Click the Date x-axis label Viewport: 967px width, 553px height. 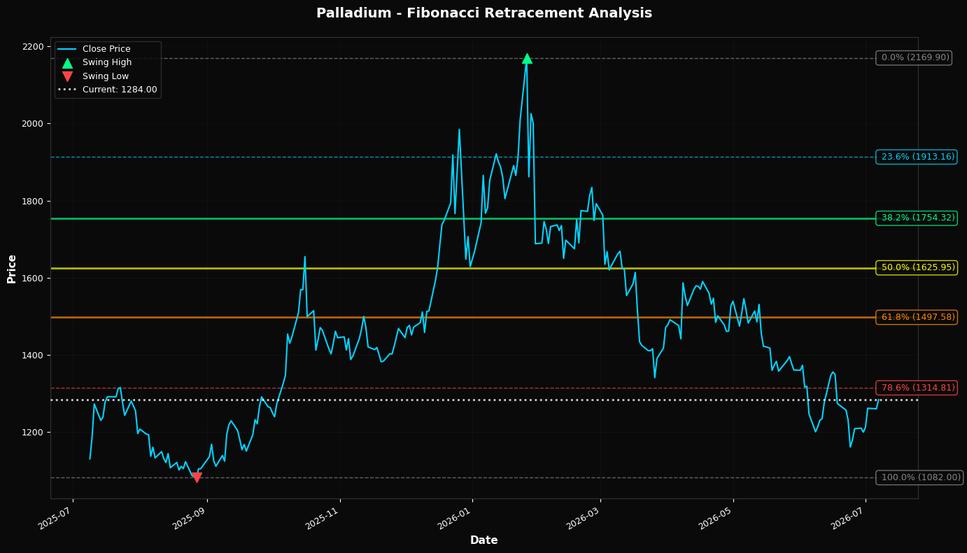point(484,540)
